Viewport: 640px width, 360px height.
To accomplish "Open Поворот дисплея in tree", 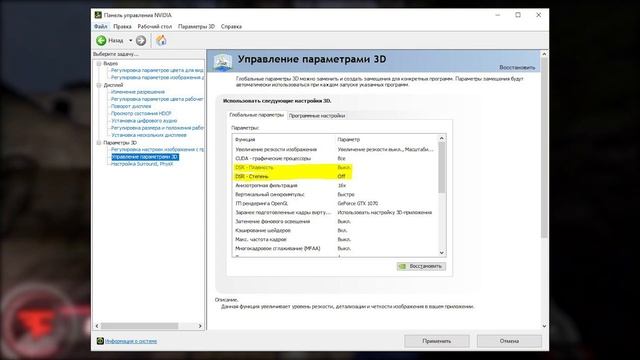I will (131, 107).
